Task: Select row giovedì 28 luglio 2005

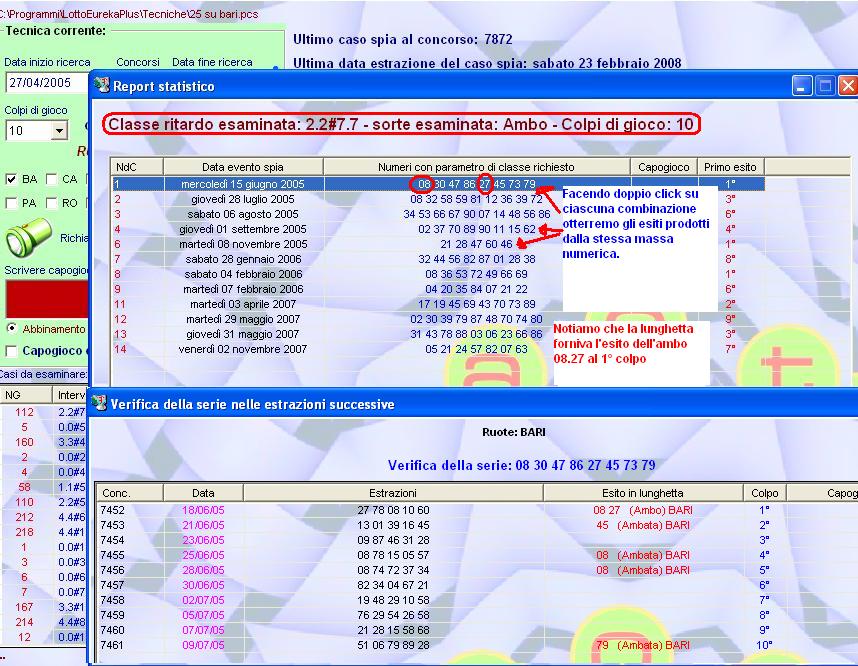Action: point(438,199)
